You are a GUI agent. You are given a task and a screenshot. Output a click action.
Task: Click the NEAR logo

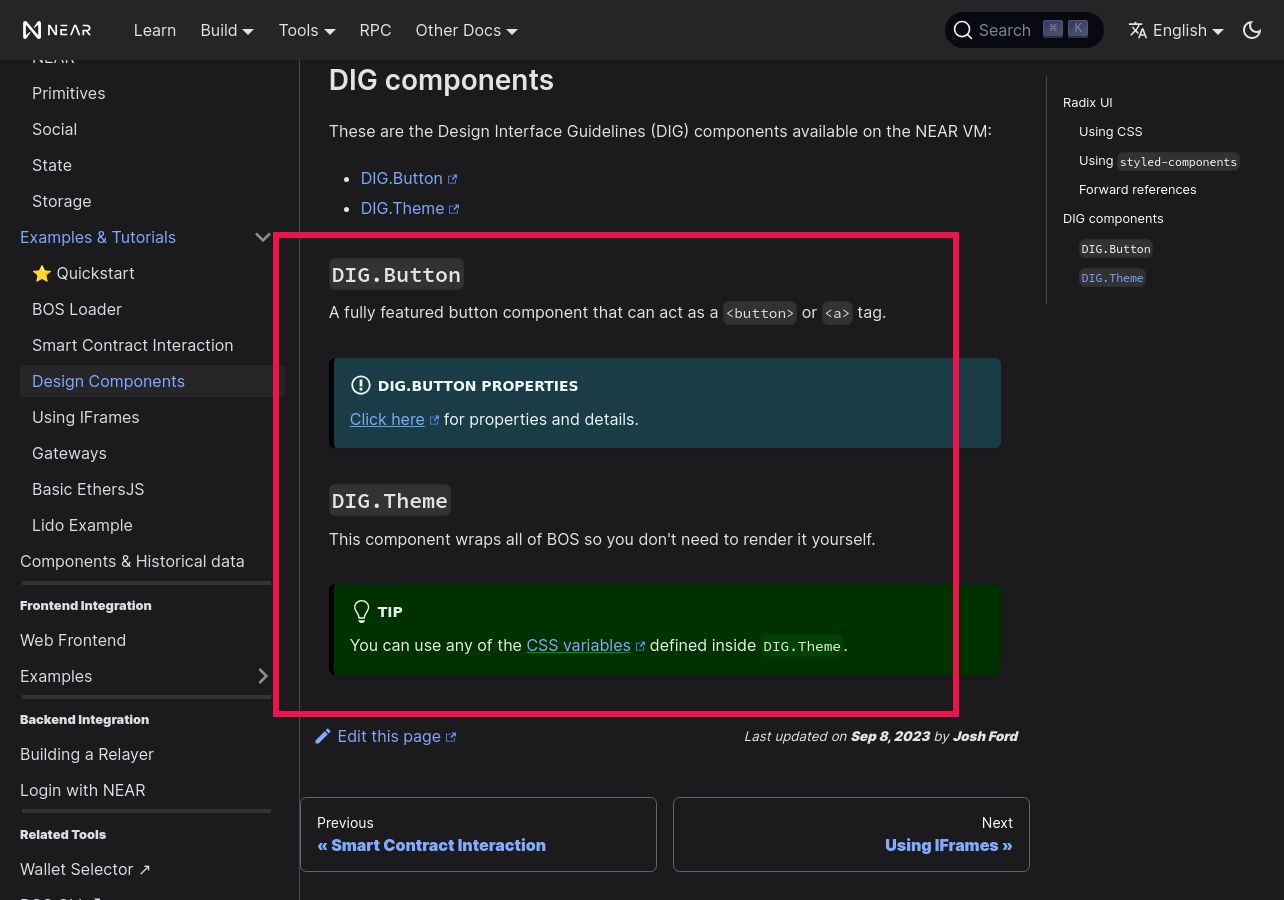[x=57, y=30]
